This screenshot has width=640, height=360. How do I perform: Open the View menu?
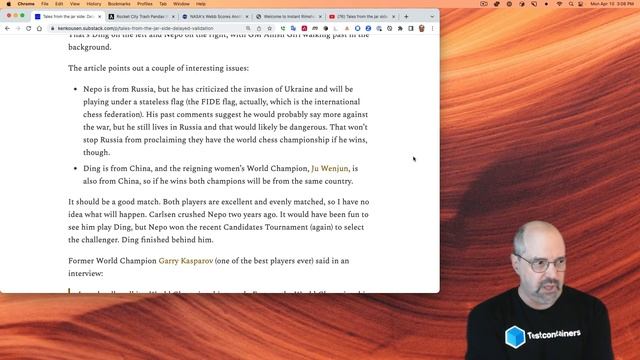click(x=75, y=4)
